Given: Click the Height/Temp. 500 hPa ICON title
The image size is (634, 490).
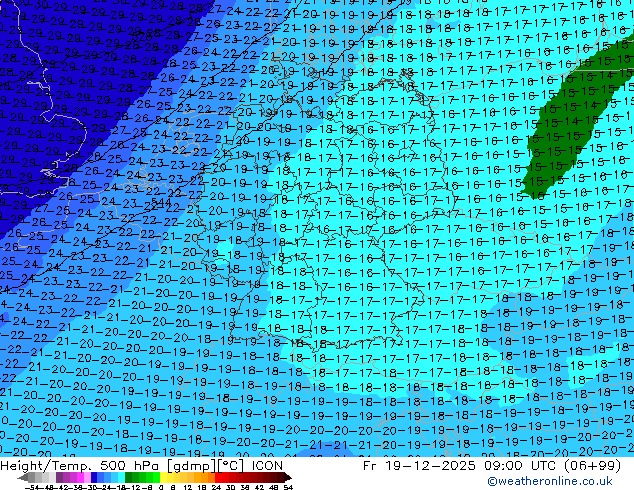Looking at the screenshot, I should [x=142, y=465].
